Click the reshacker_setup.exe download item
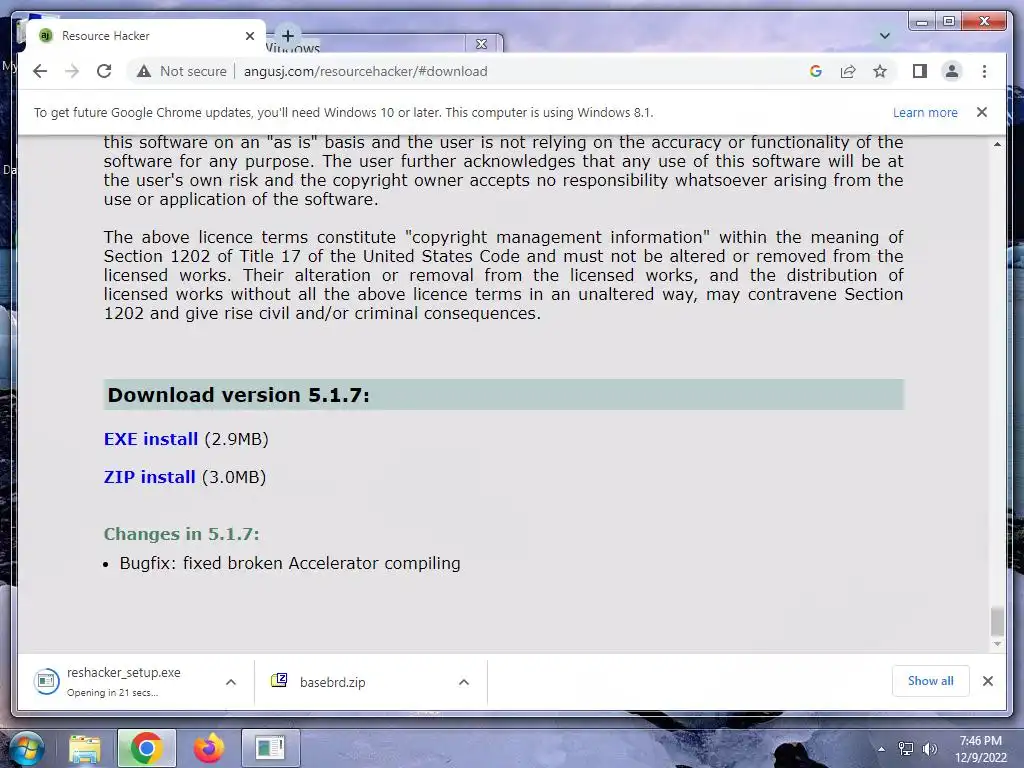Screen dimensions: 1024x768 point(123,682)
